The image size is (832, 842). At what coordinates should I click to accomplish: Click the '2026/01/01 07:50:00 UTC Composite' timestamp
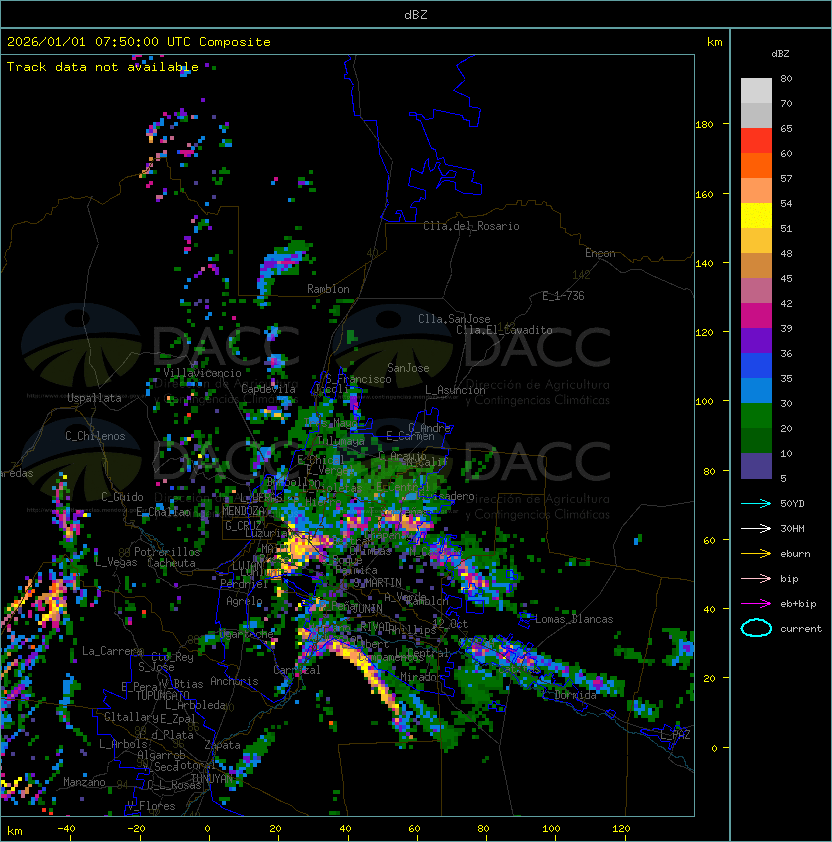139,42
